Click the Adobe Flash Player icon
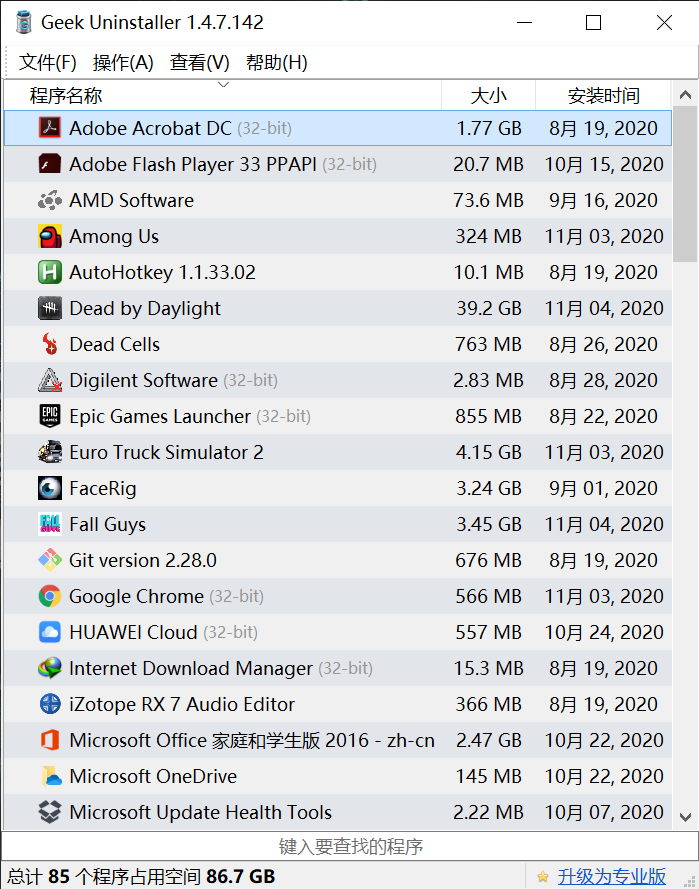 click(50, 164)
